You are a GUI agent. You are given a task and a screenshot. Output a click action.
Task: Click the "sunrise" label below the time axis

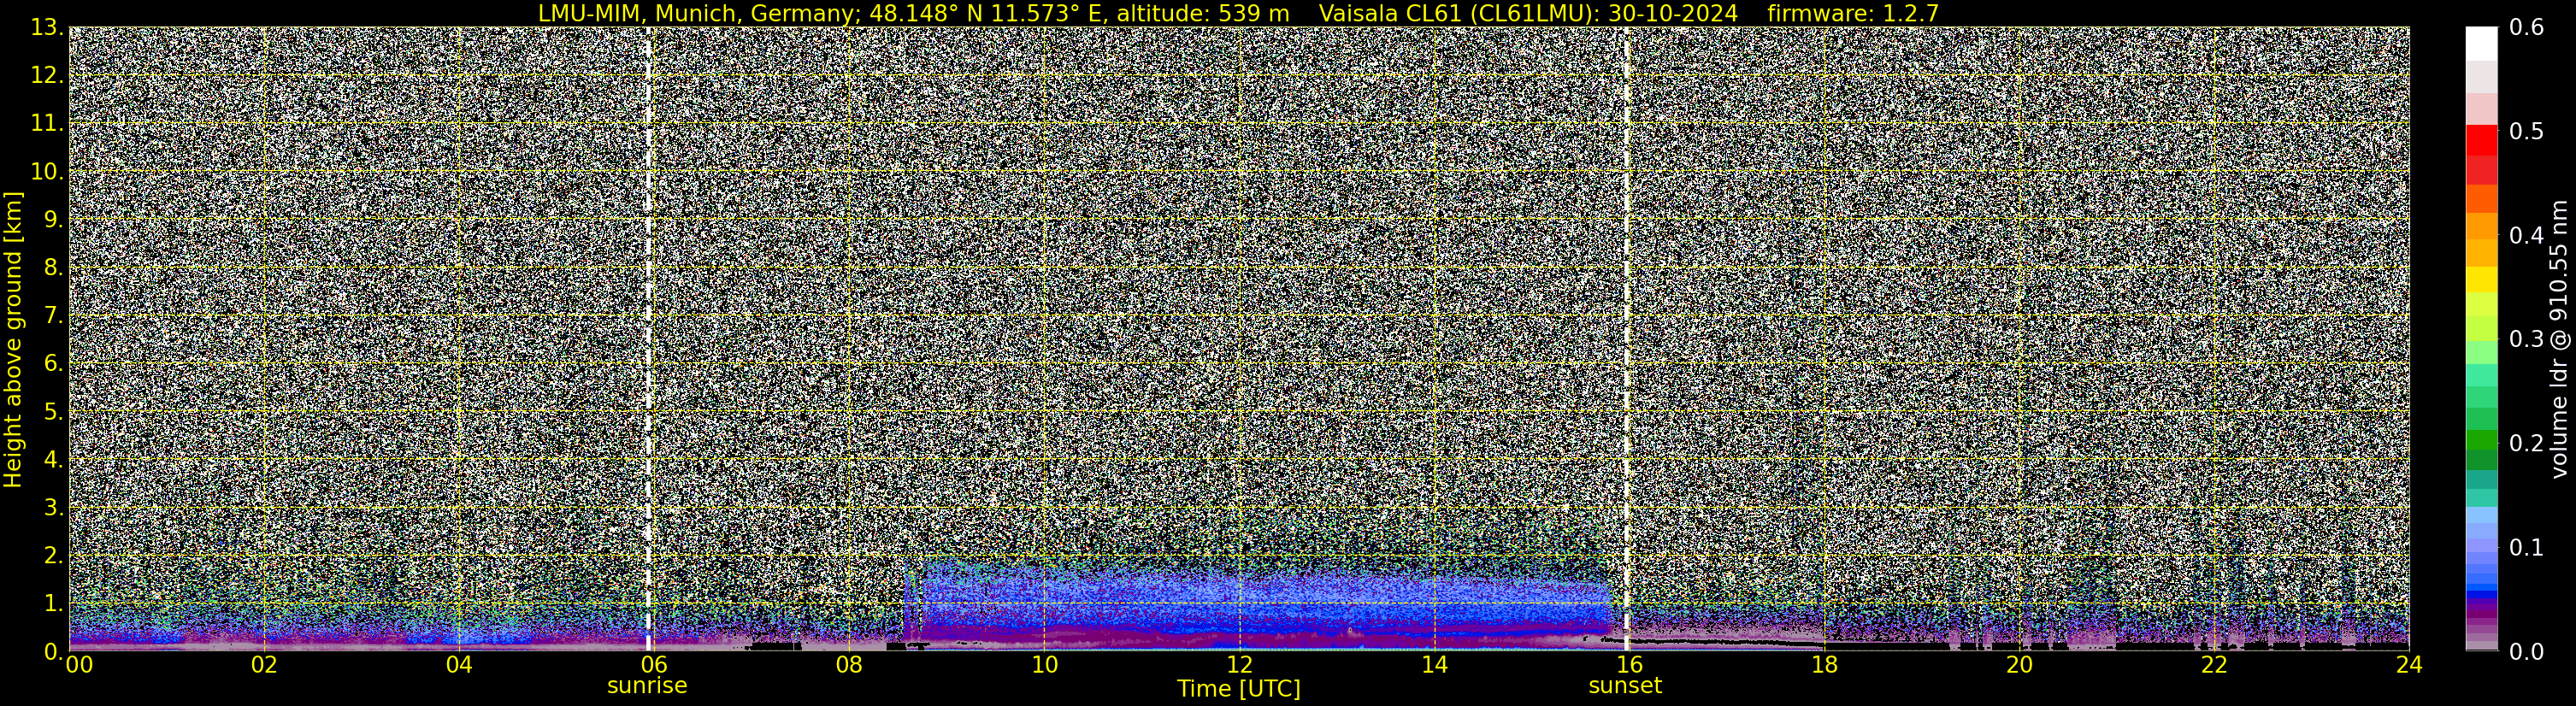[x=647, y=686]
